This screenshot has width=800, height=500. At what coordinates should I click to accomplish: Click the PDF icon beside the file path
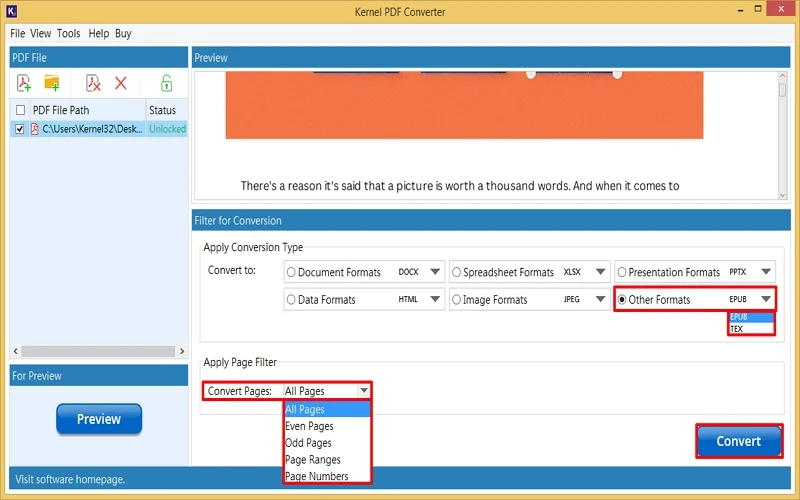[x=35, y=129]
